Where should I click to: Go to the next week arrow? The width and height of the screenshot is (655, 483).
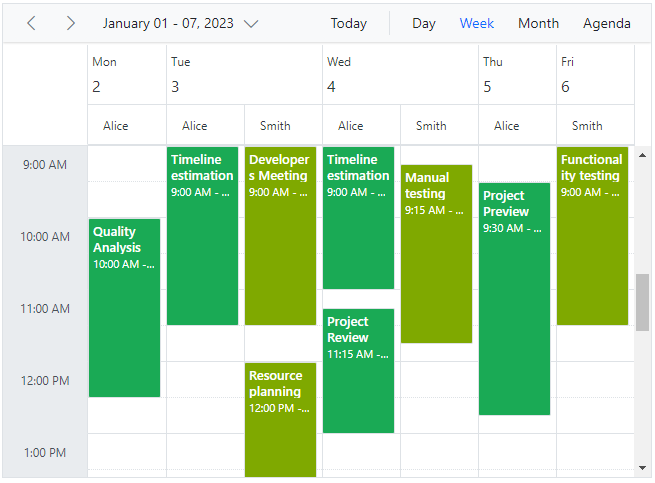pyautogui.click(x=70, y=23)
